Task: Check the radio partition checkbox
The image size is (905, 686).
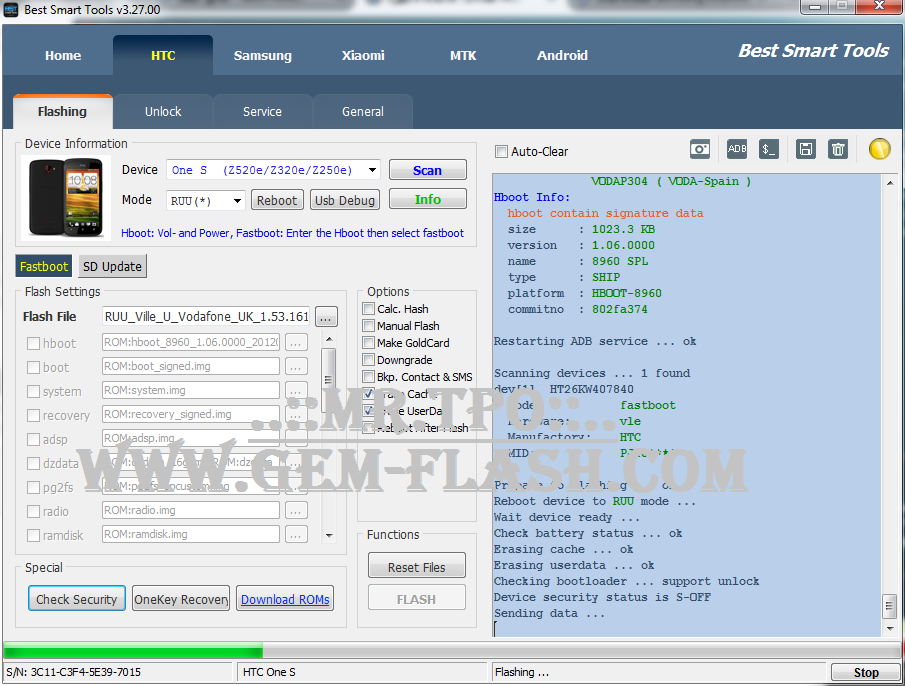Action: pyautogui.click(x=33, y=512)
